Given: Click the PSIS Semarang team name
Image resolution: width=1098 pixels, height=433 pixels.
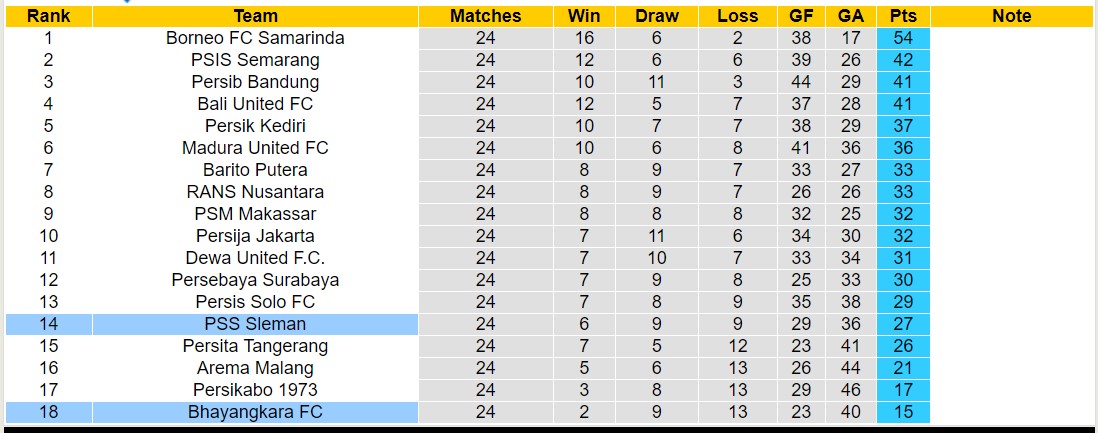Looking at the screenshot, I should tap(255, 60).
